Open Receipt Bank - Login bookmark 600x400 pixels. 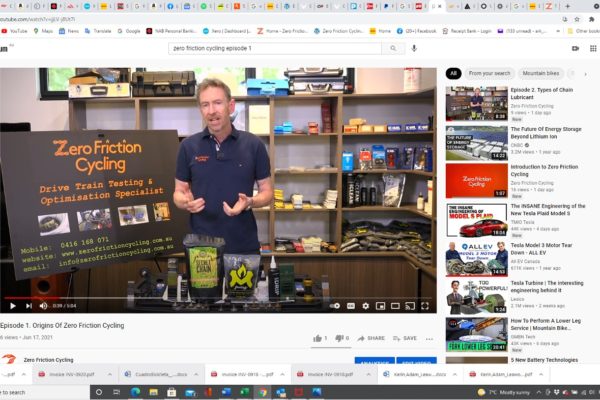(x=467, y=31)
